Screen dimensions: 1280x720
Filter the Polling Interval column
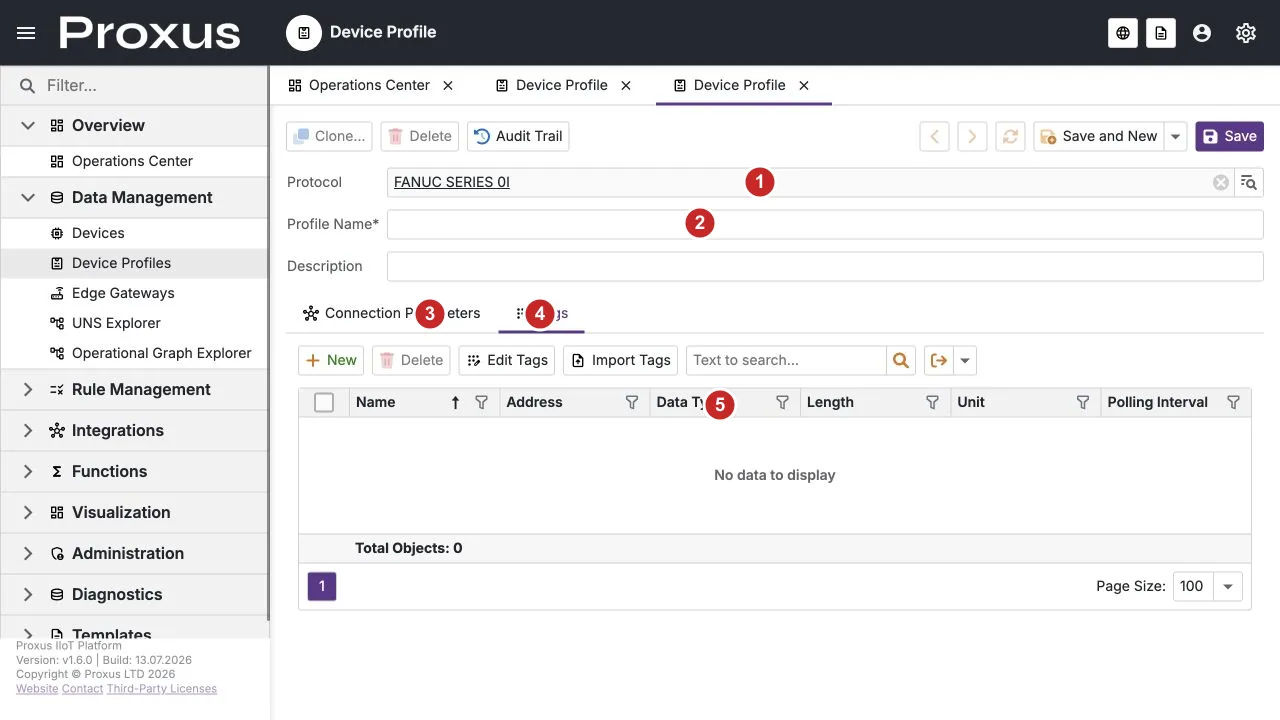click(x=1234, y=402)
